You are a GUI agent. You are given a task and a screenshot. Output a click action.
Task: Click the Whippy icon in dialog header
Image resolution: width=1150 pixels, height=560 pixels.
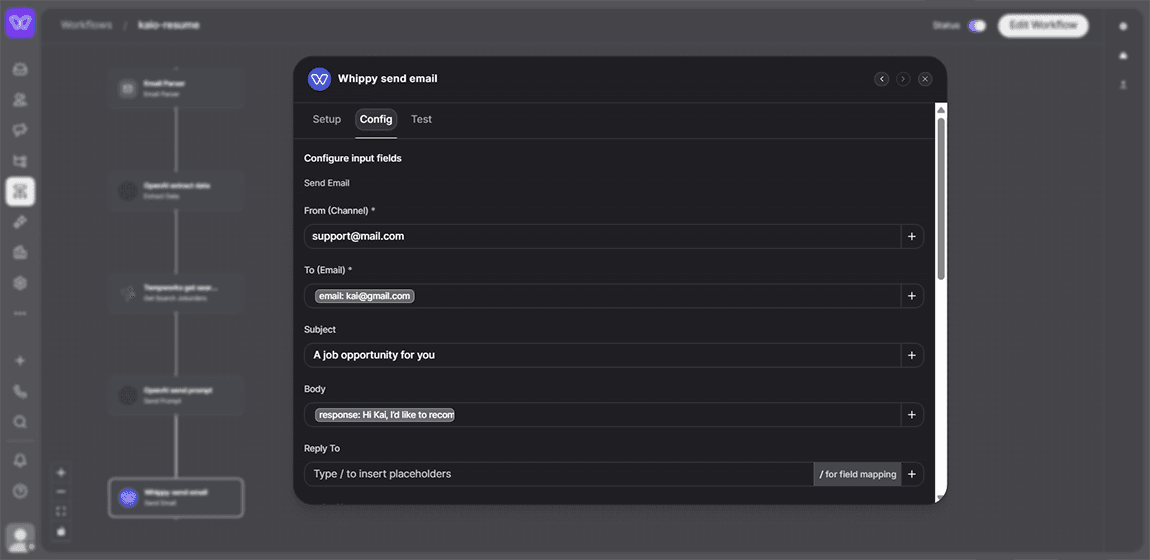pos(319,78)
